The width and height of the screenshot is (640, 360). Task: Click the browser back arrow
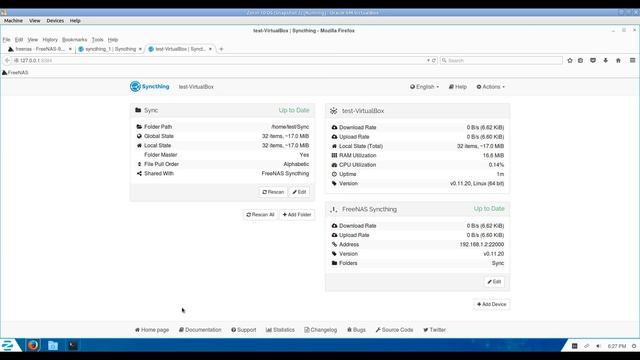pos(7,60)
